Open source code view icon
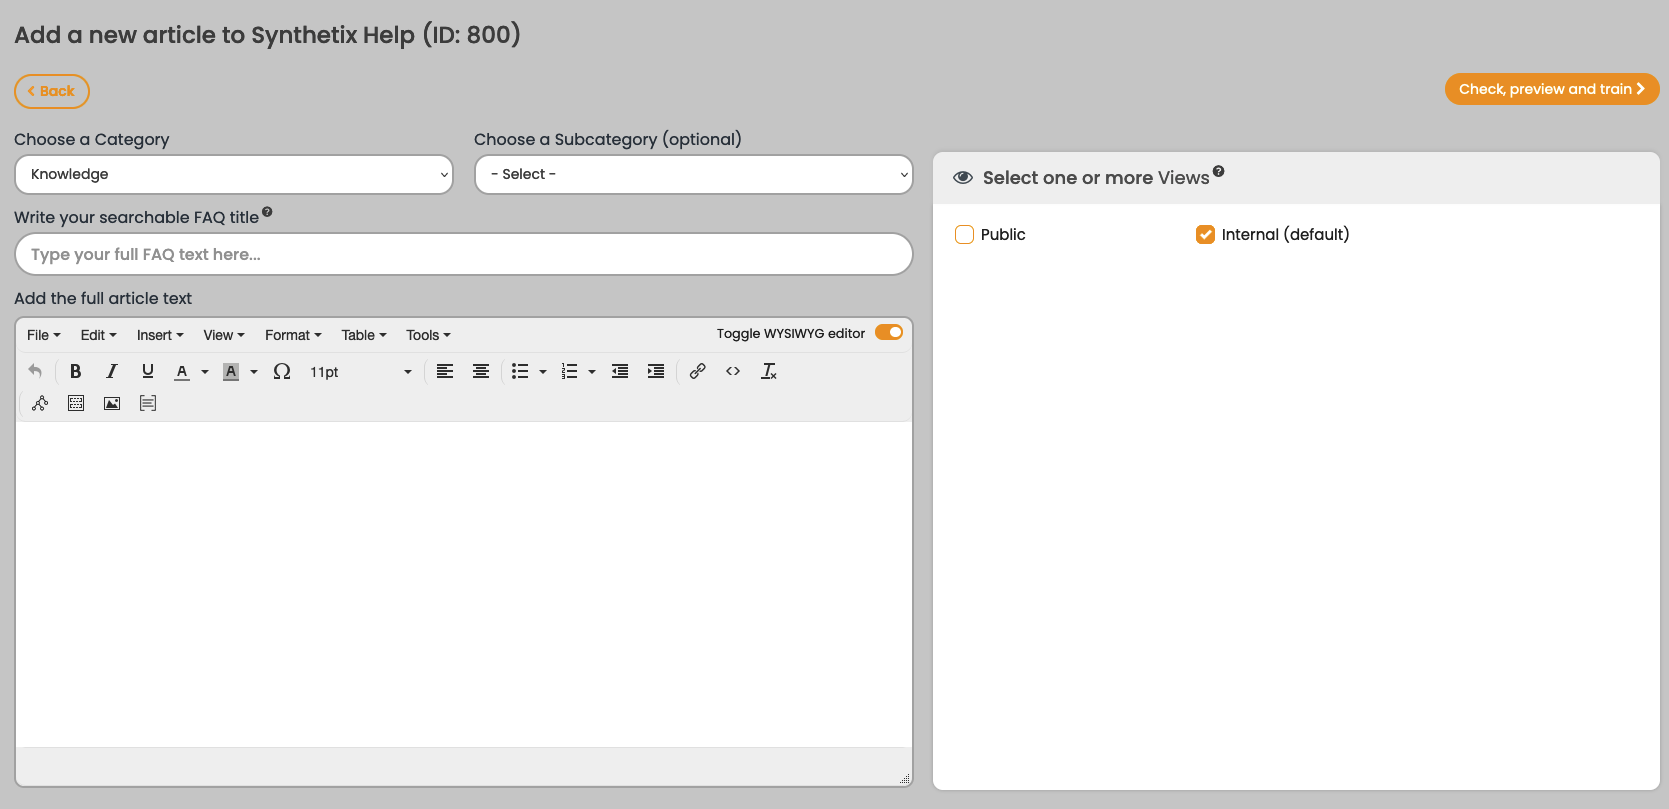The image size is (1669, 809). pyautogui.click(x=733, y=371)
